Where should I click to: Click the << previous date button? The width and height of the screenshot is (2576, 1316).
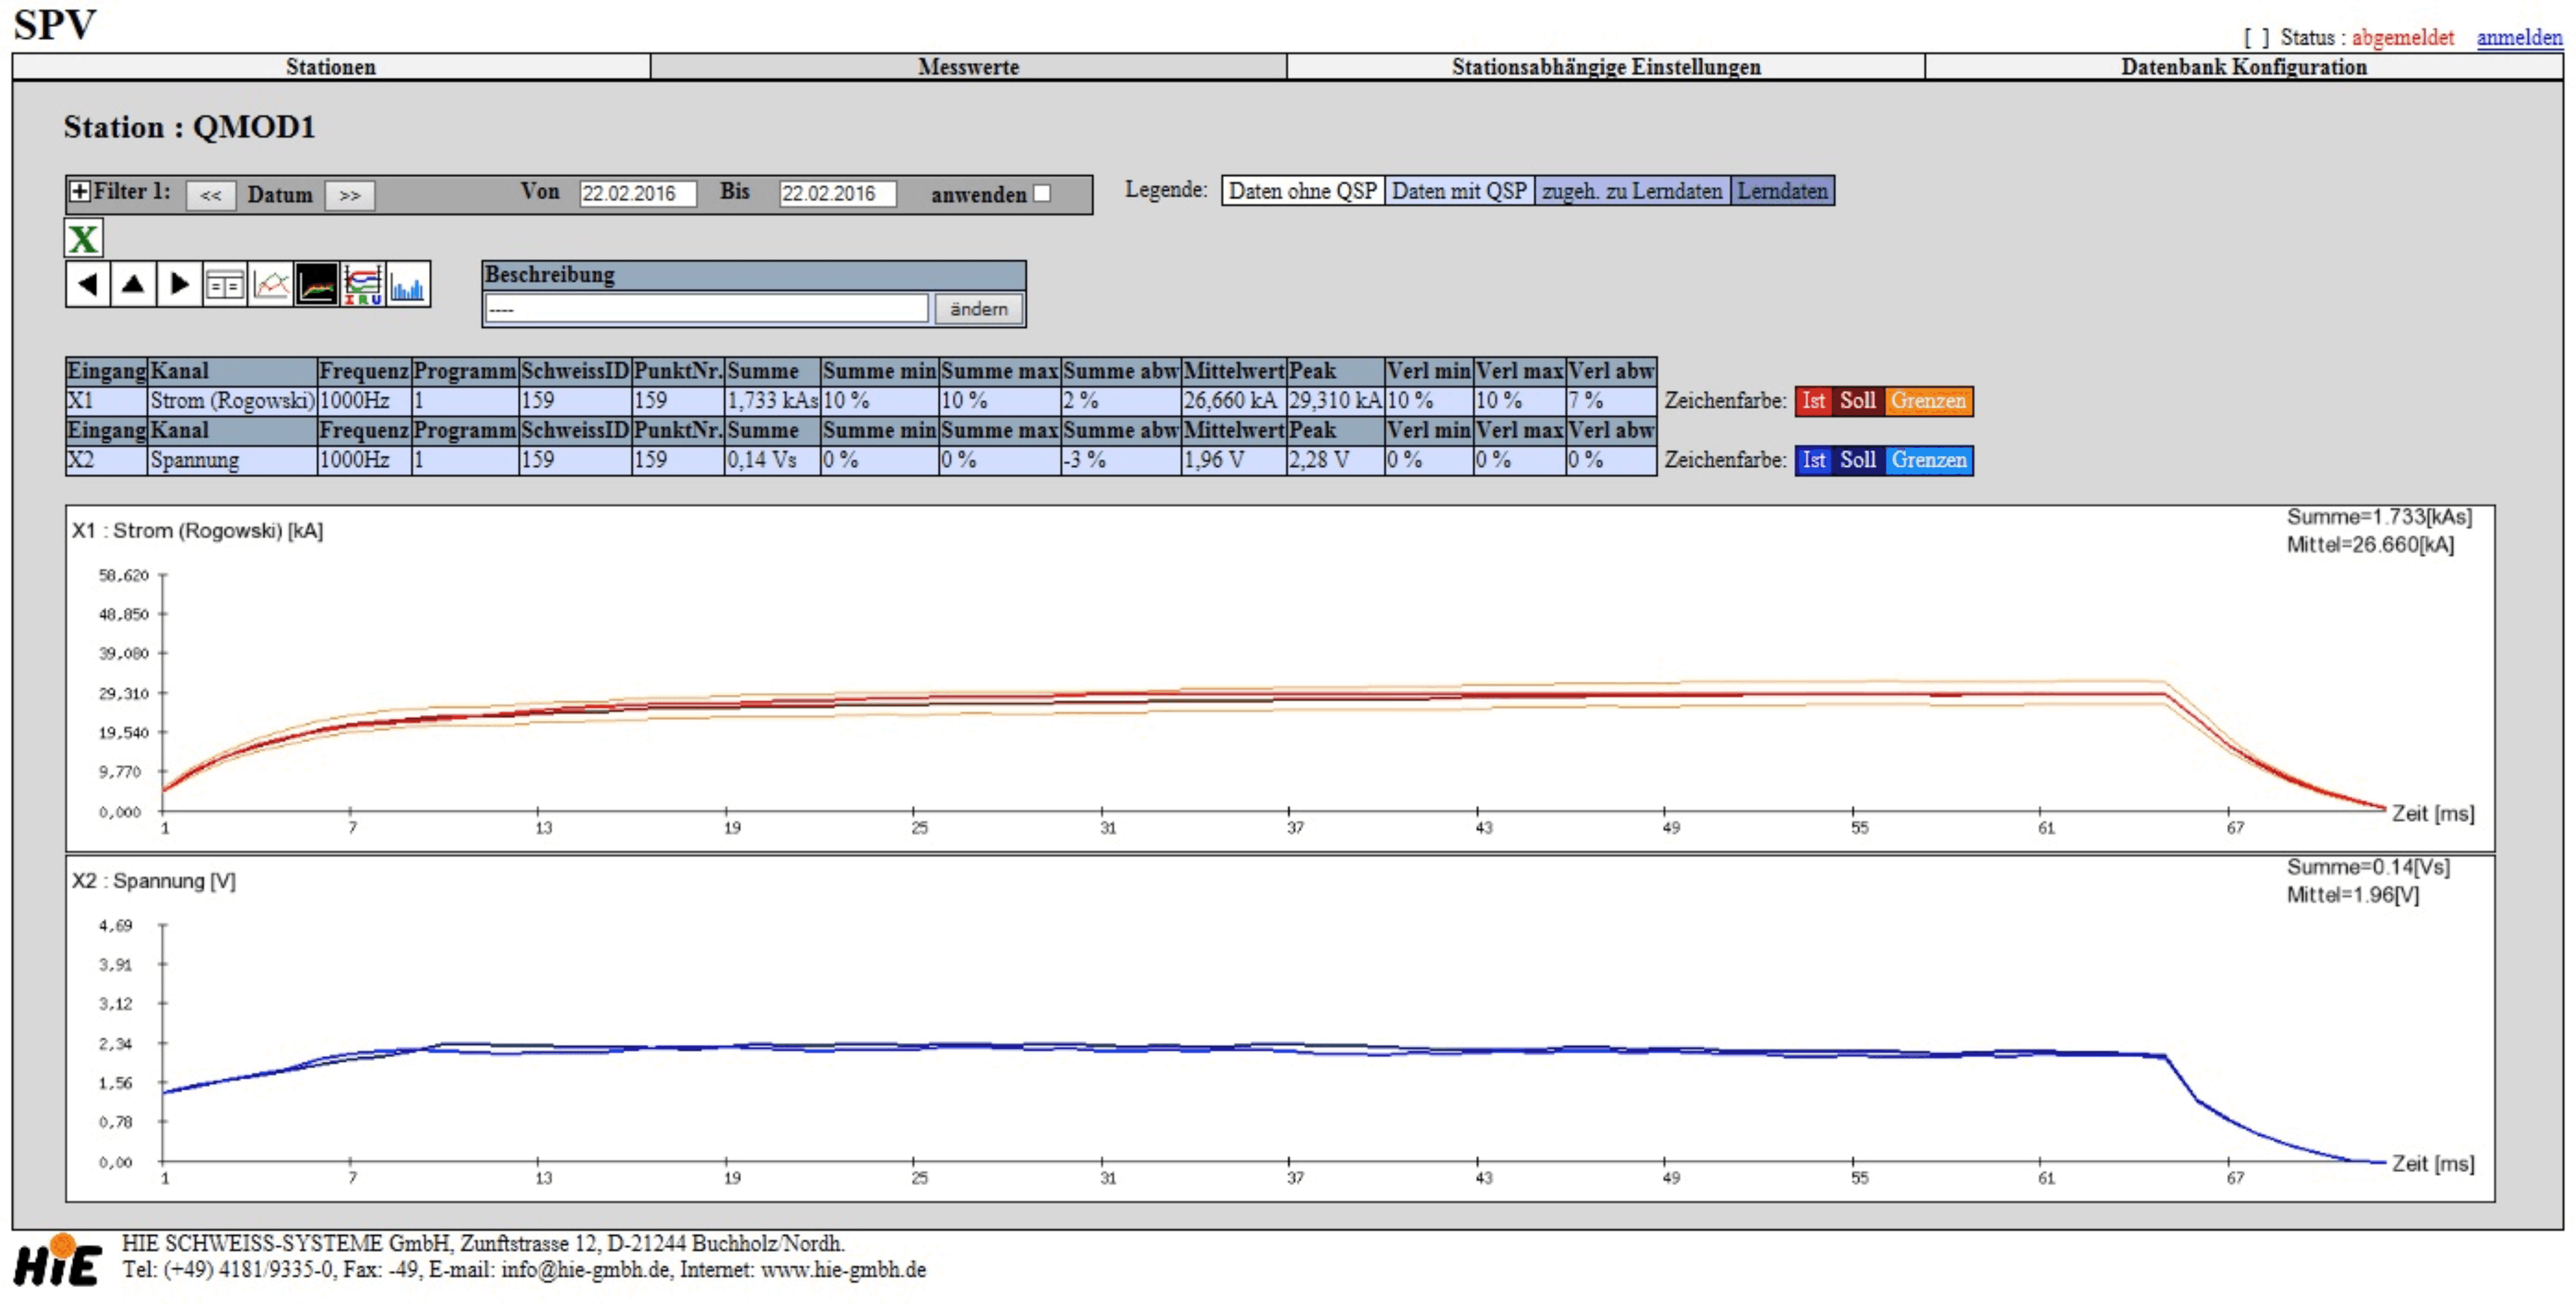[211, 195]
